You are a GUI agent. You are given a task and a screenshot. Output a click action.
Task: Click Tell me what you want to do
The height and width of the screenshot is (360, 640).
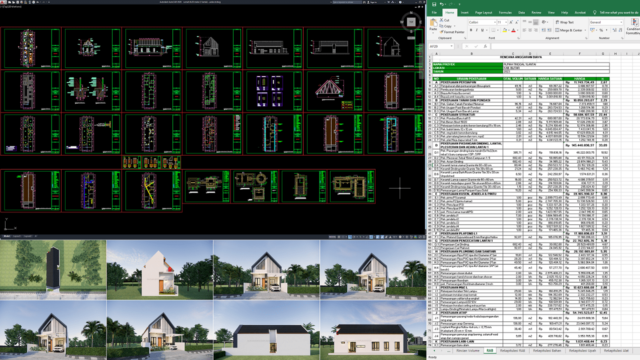[x=618, y=13]
